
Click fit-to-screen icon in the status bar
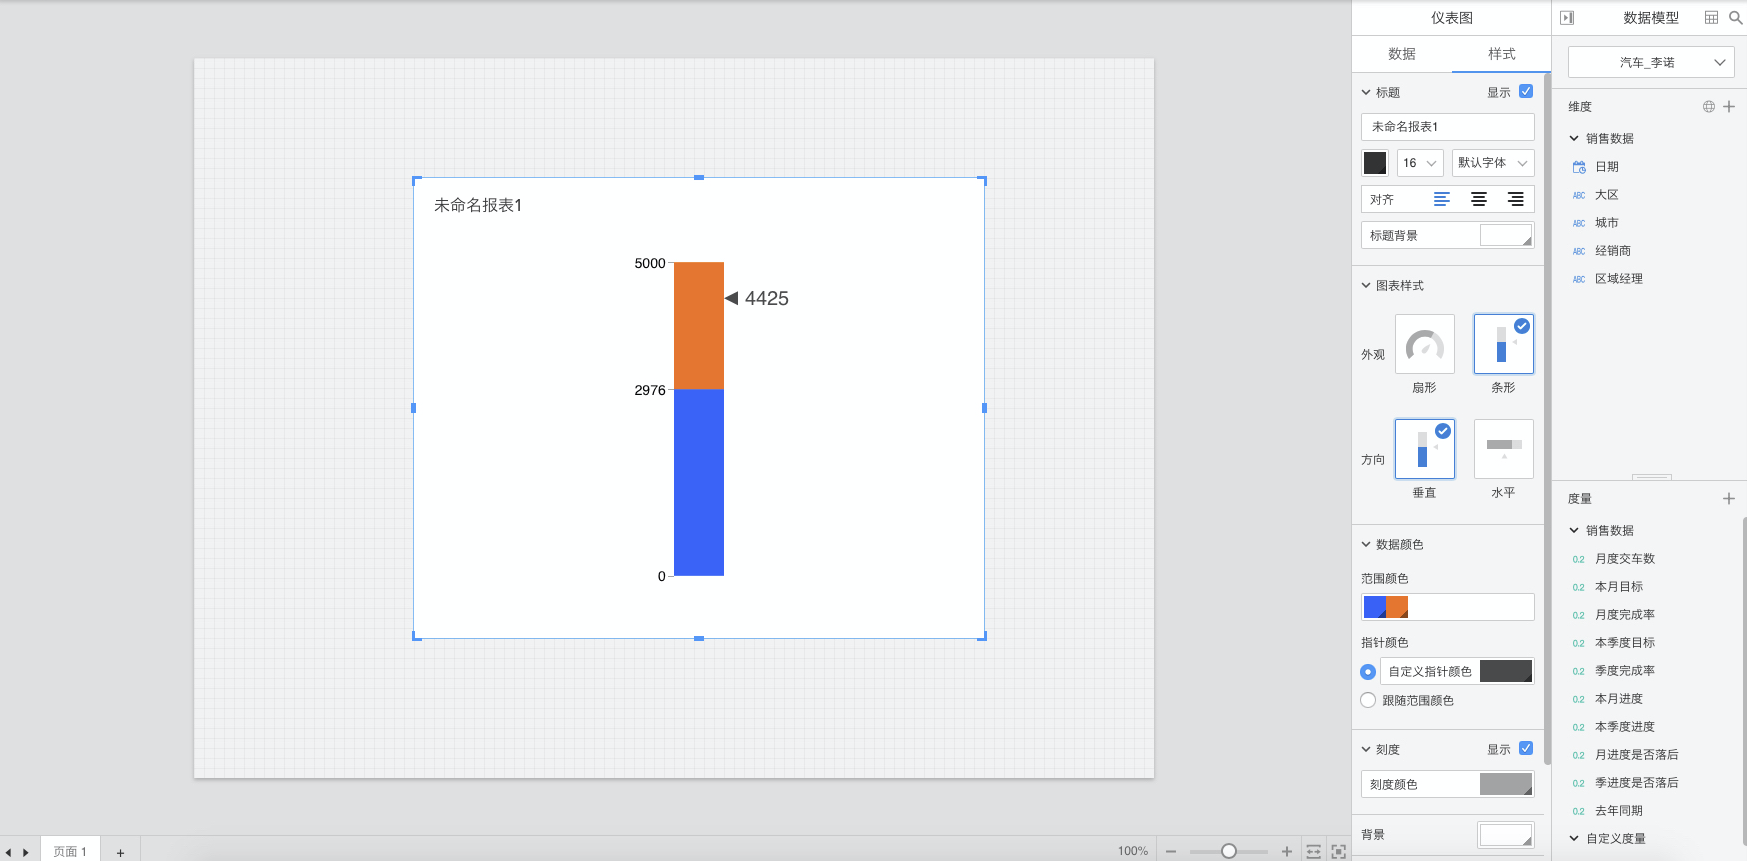[x=1338, y=851]
